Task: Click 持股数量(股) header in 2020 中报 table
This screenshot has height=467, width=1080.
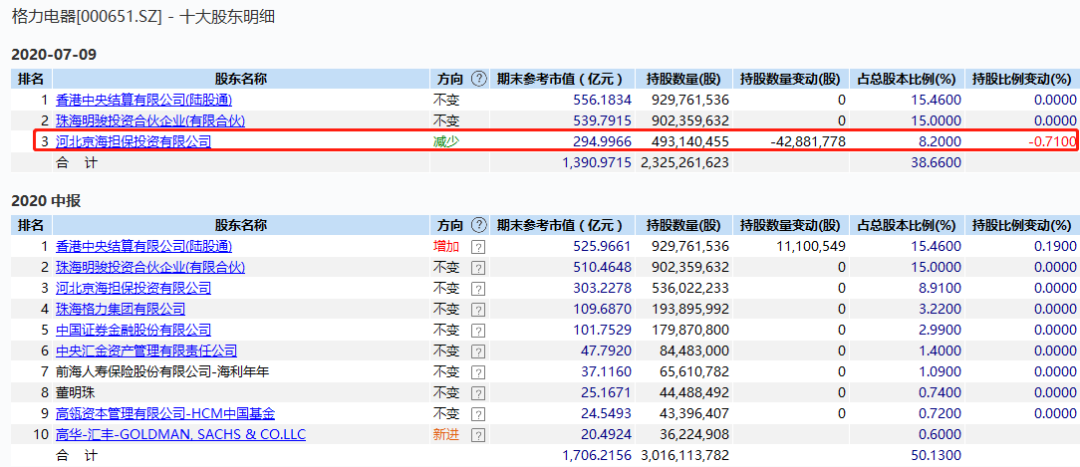Action: coord(683,225)
